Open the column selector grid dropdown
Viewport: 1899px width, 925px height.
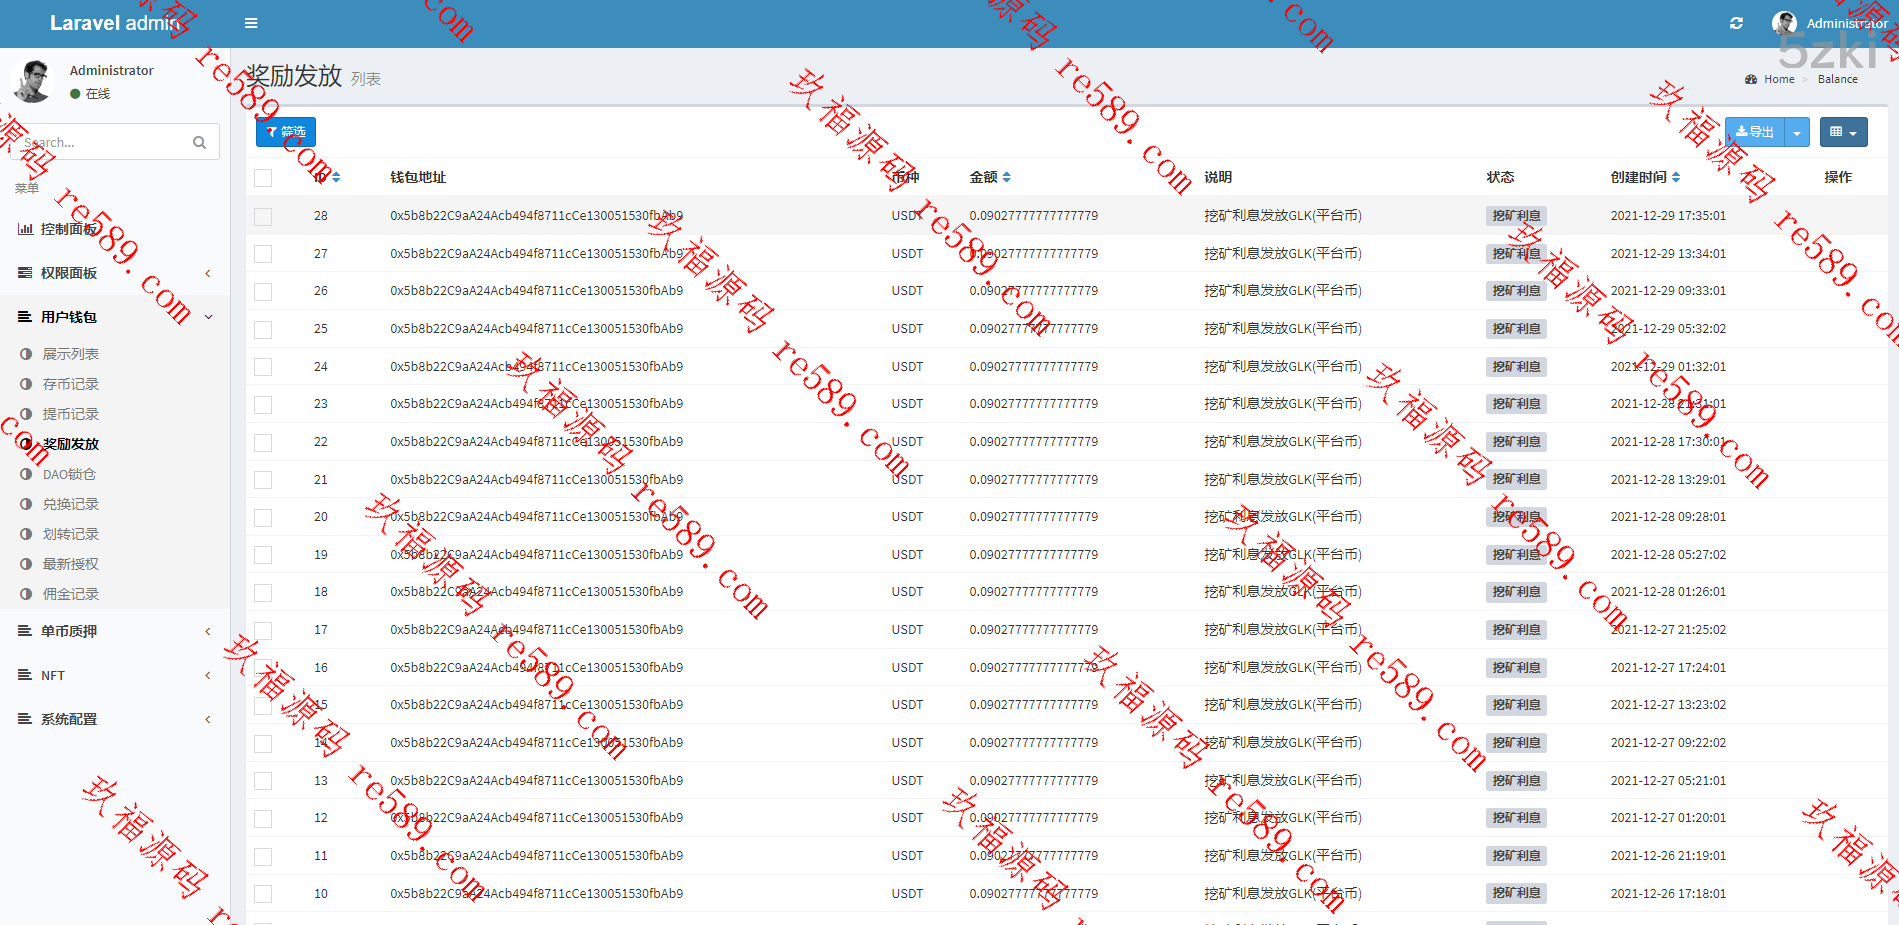[x=1842, y=132]
